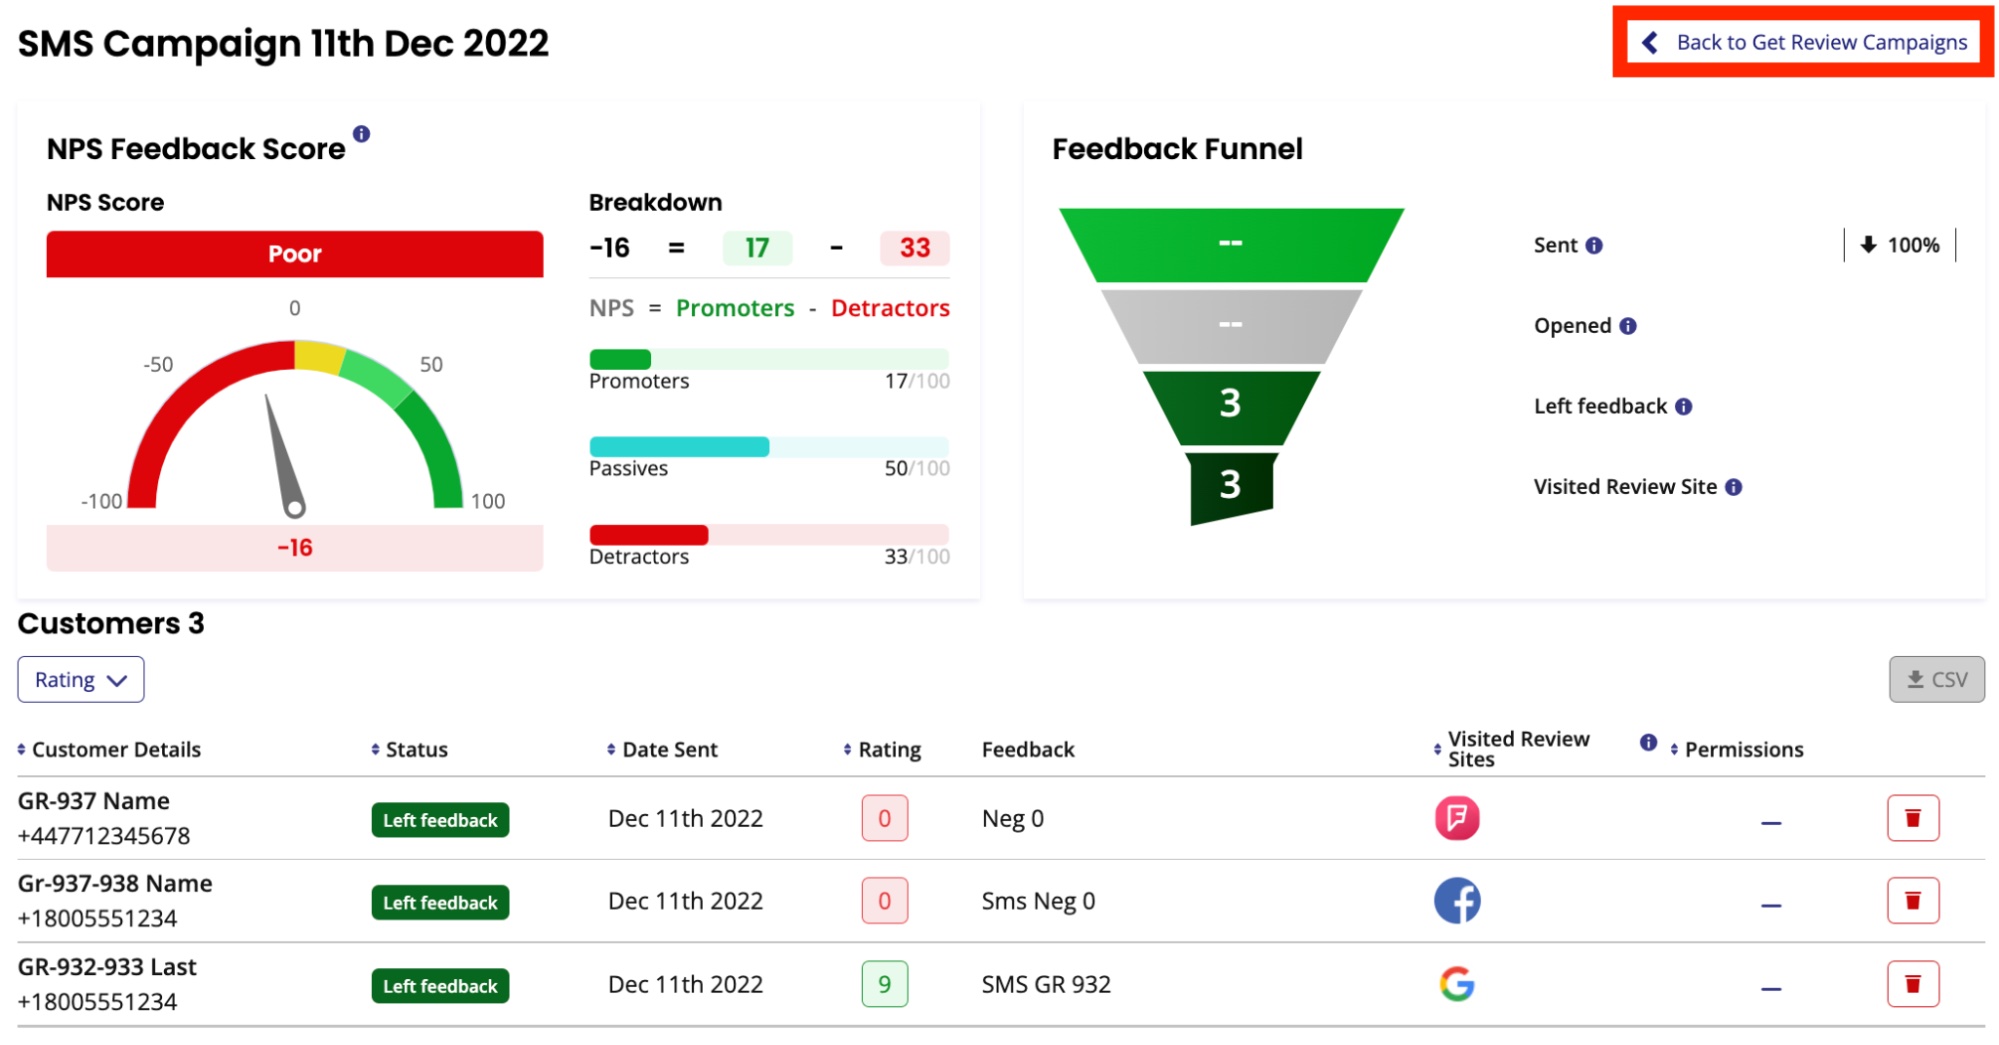Click the Visited Review Site funnel info icon
Screen dimensions: 1999x1045
pyautogui.click(x=1734, y=487)
